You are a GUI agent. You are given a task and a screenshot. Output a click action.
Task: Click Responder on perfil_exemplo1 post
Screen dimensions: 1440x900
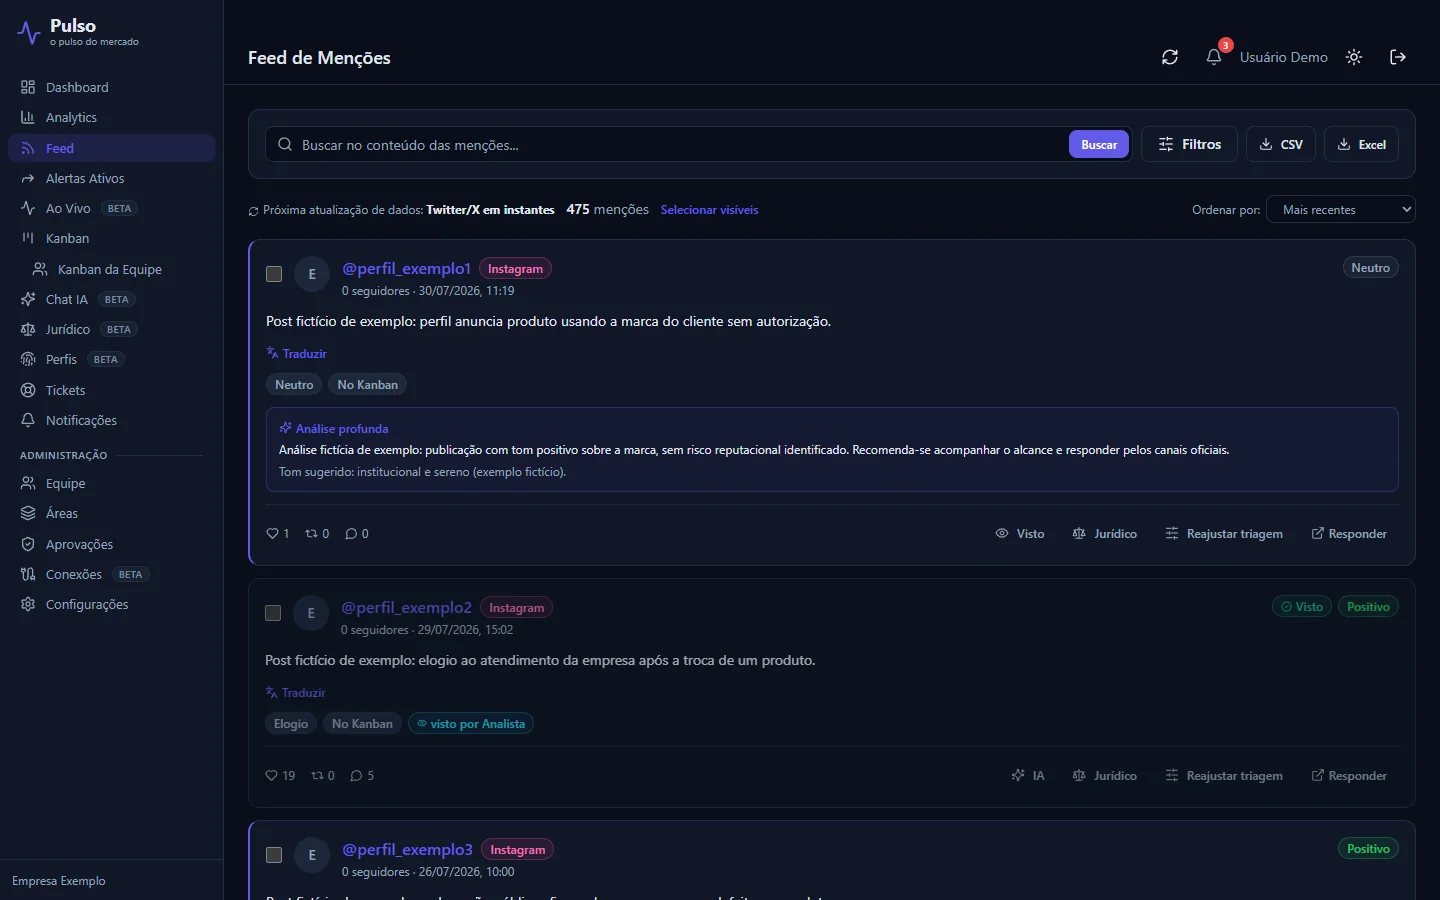(1349, 534)
